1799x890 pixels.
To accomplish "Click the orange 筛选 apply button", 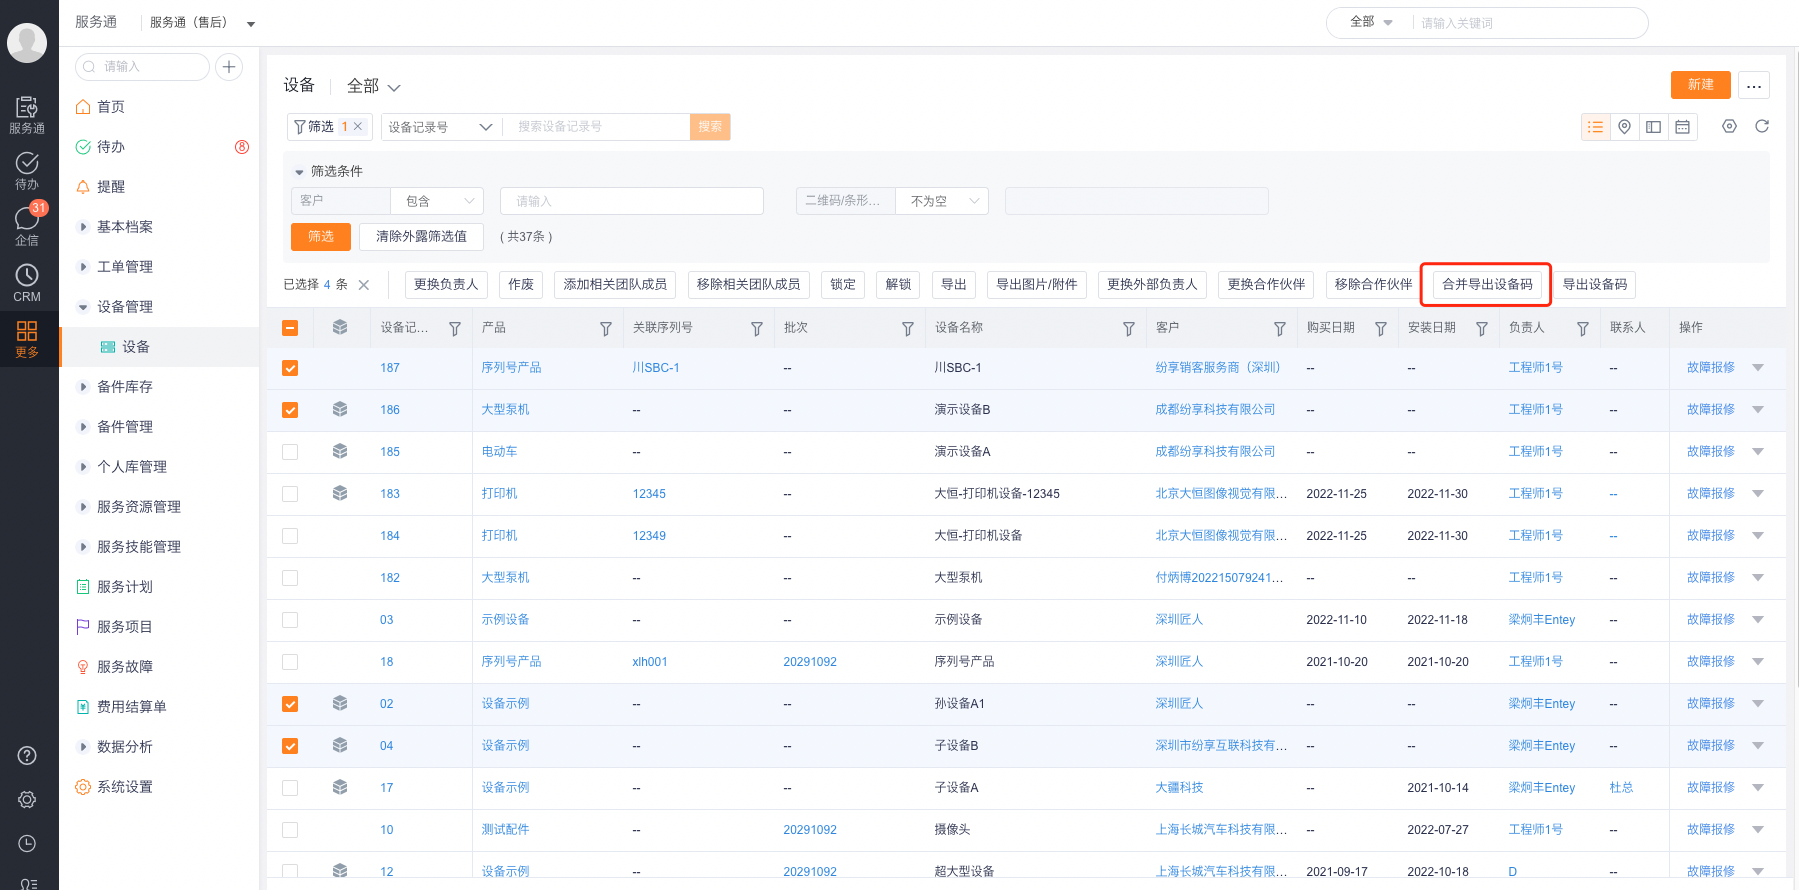I will [321, 237].
